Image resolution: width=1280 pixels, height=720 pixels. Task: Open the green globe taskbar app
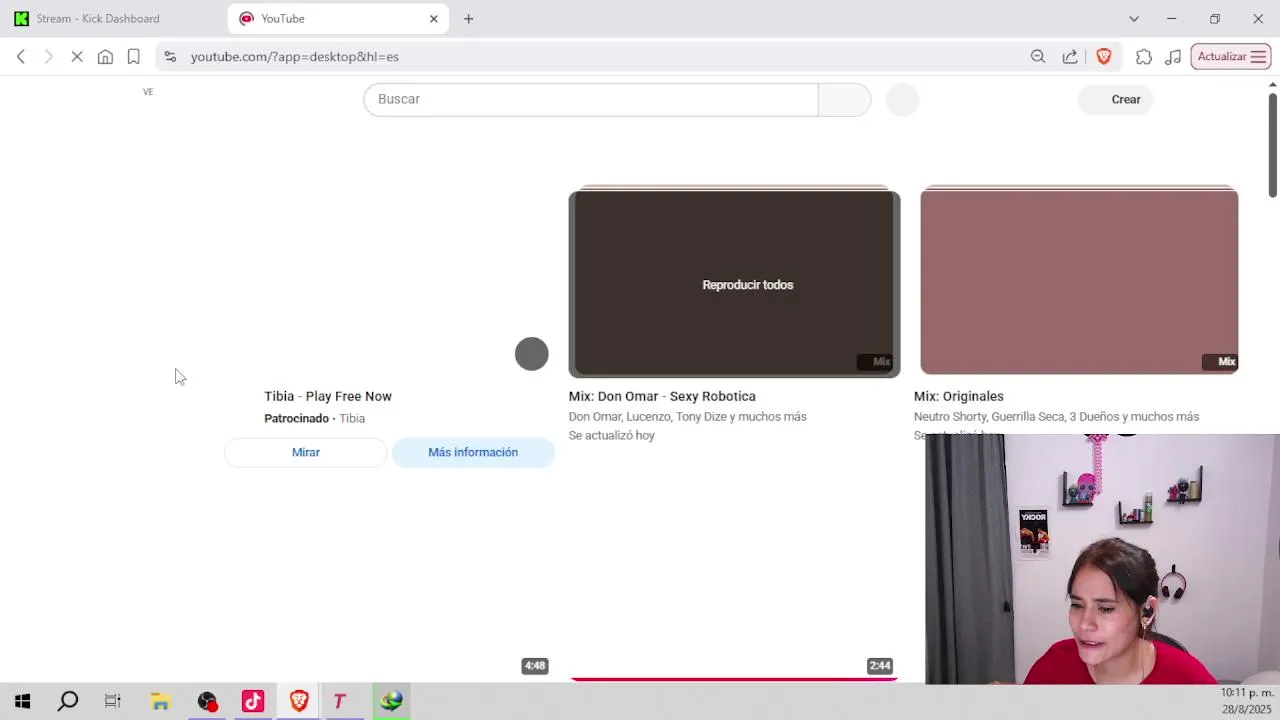click(x=391, y=702)
